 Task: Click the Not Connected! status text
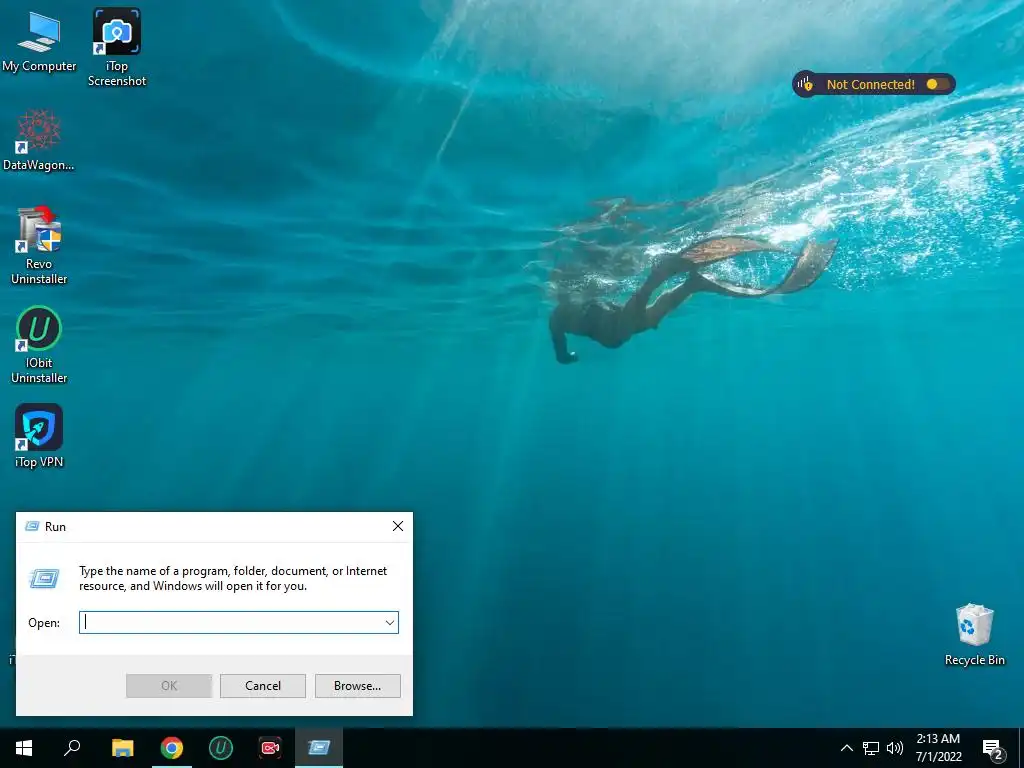point(871,84)
